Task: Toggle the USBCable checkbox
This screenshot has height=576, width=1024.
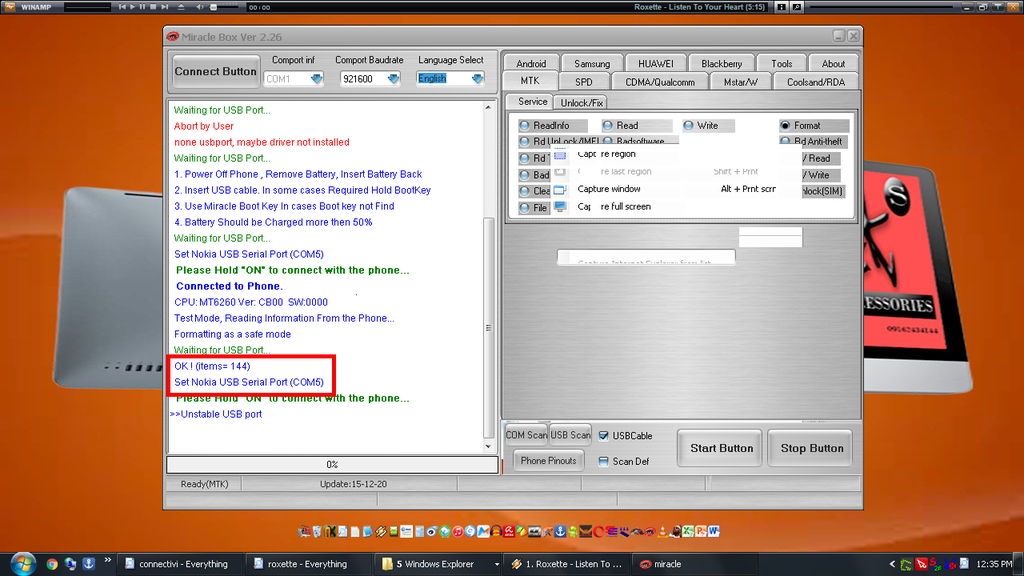Action: tap(603, 436)
